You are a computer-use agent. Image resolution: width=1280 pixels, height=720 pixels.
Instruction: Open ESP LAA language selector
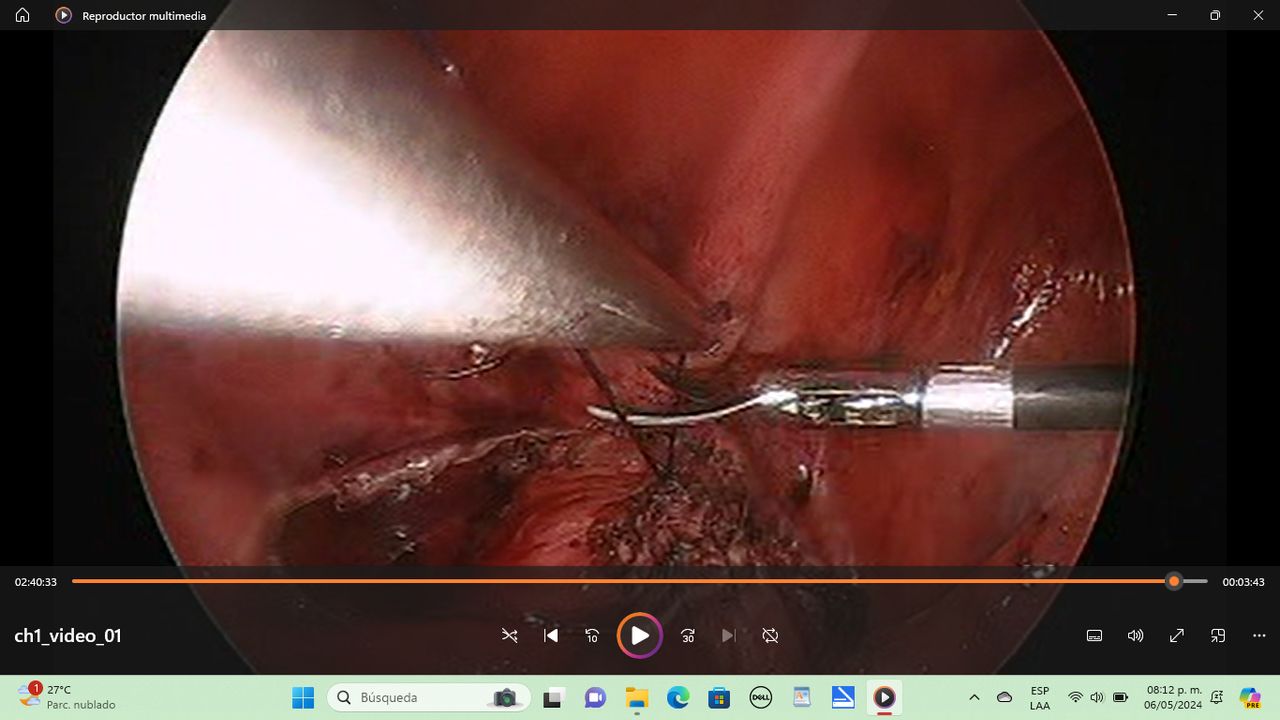click(1040, 697)
